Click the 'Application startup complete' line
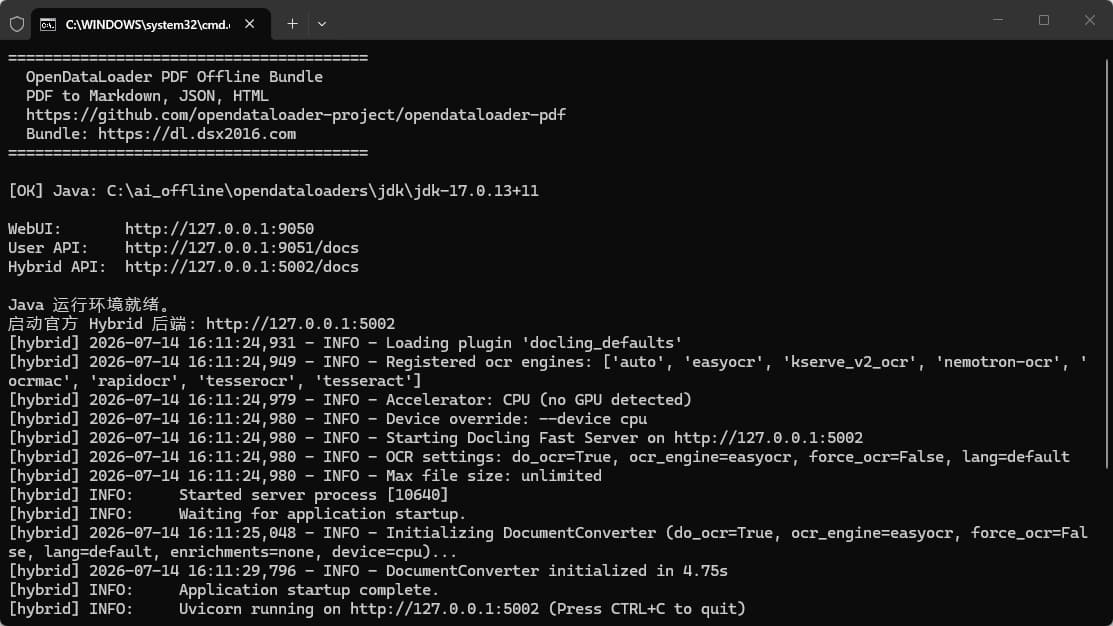Image resolution: width=1113 pixels, height=626 pixels. pos(224,590)
